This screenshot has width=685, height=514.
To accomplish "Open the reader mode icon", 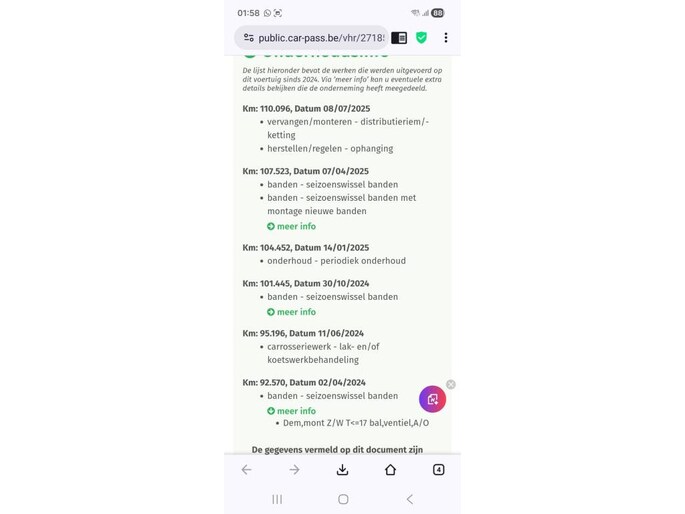I will 399,38.
